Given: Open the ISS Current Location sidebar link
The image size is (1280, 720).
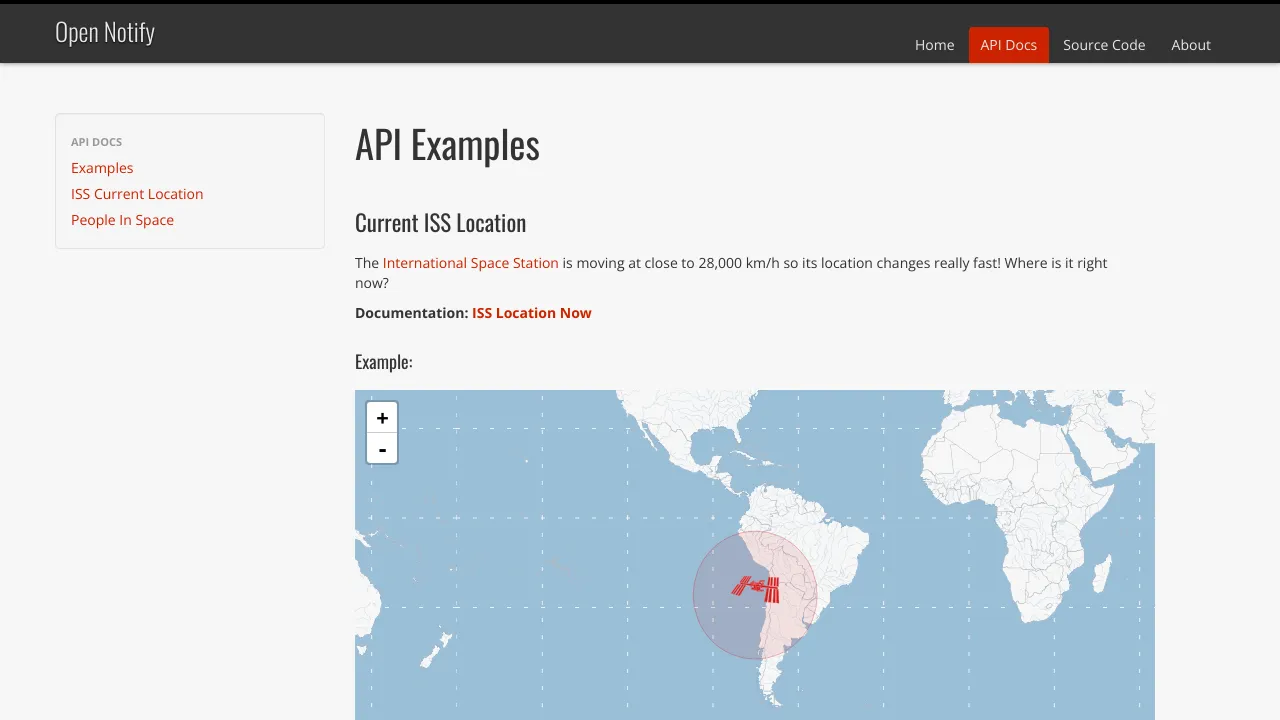Looking at the screenshot, I should [x=137, y=194].
